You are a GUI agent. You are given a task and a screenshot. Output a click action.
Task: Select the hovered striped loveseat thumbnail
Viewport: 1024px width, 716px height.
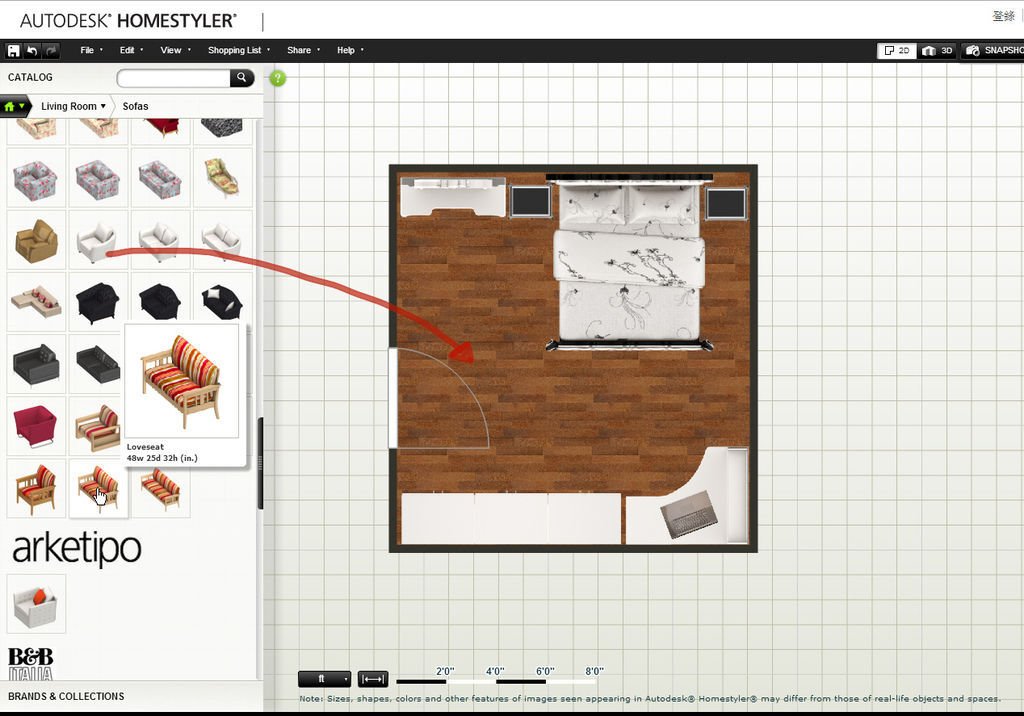click(98, 488)
